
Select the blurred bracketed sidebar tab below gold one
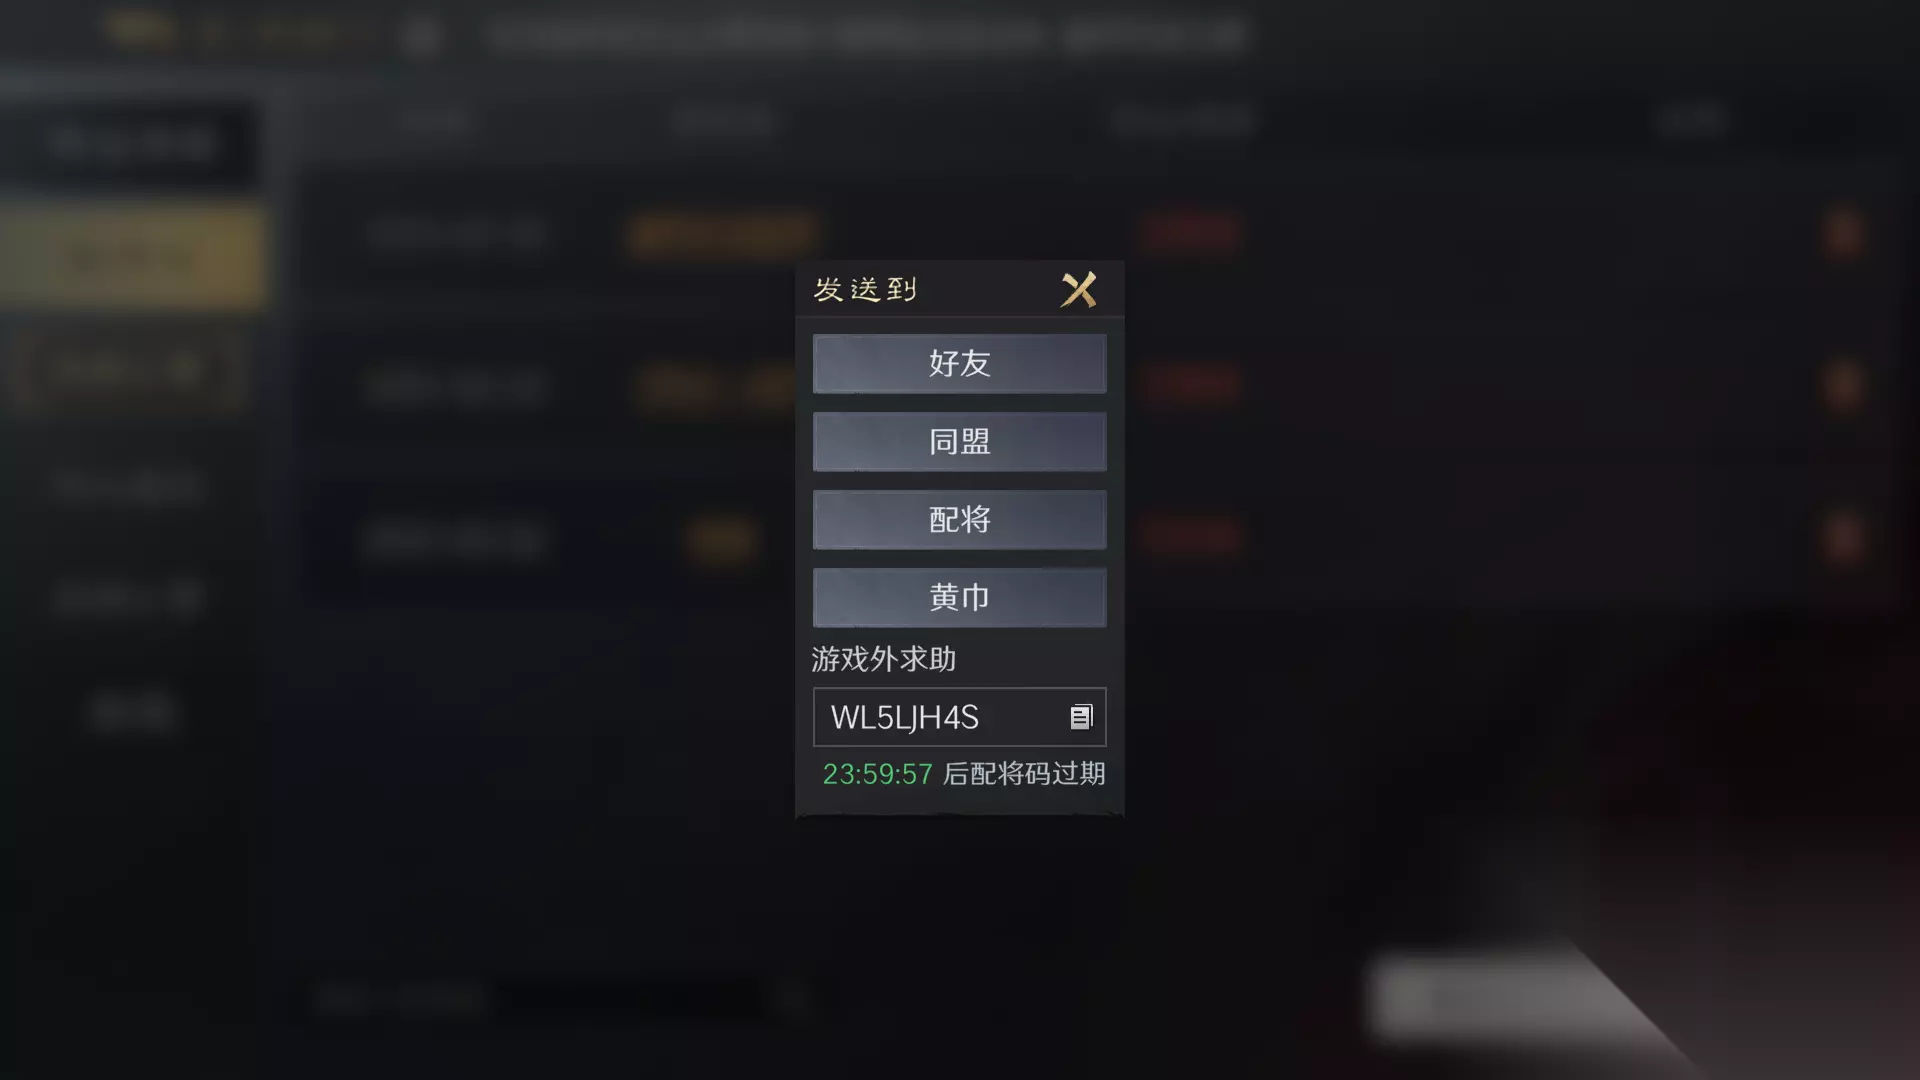pyautogui.click(x=130, y=372)
